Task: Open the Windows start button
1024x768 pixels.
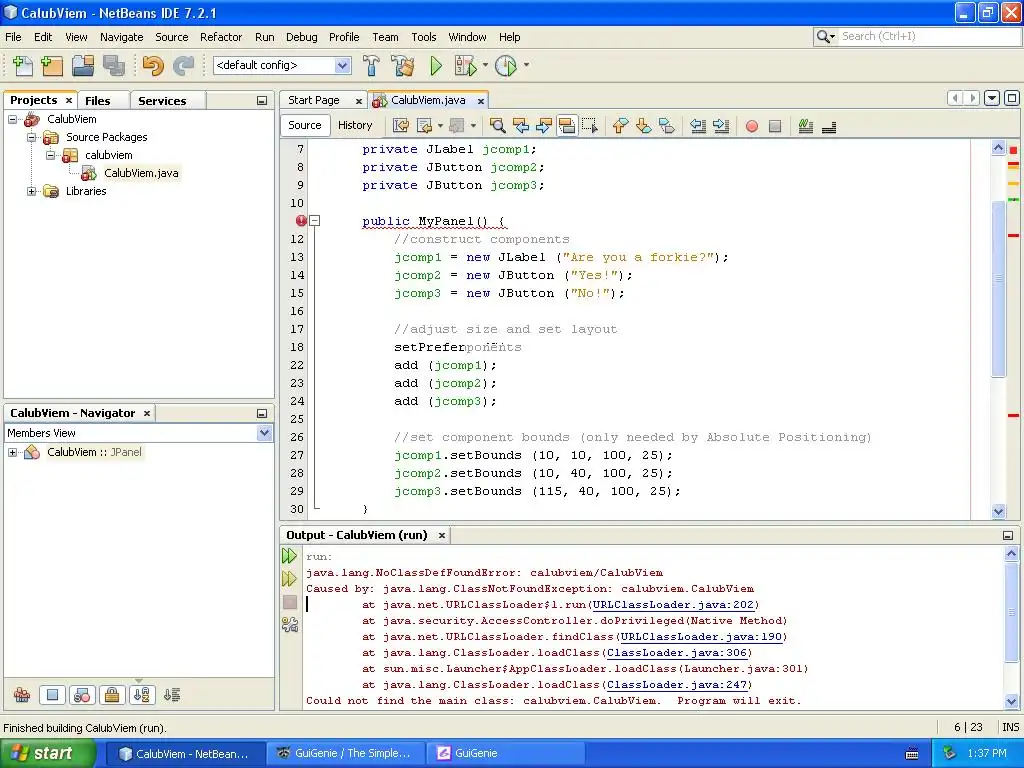Action: click(x=48, y=754)
